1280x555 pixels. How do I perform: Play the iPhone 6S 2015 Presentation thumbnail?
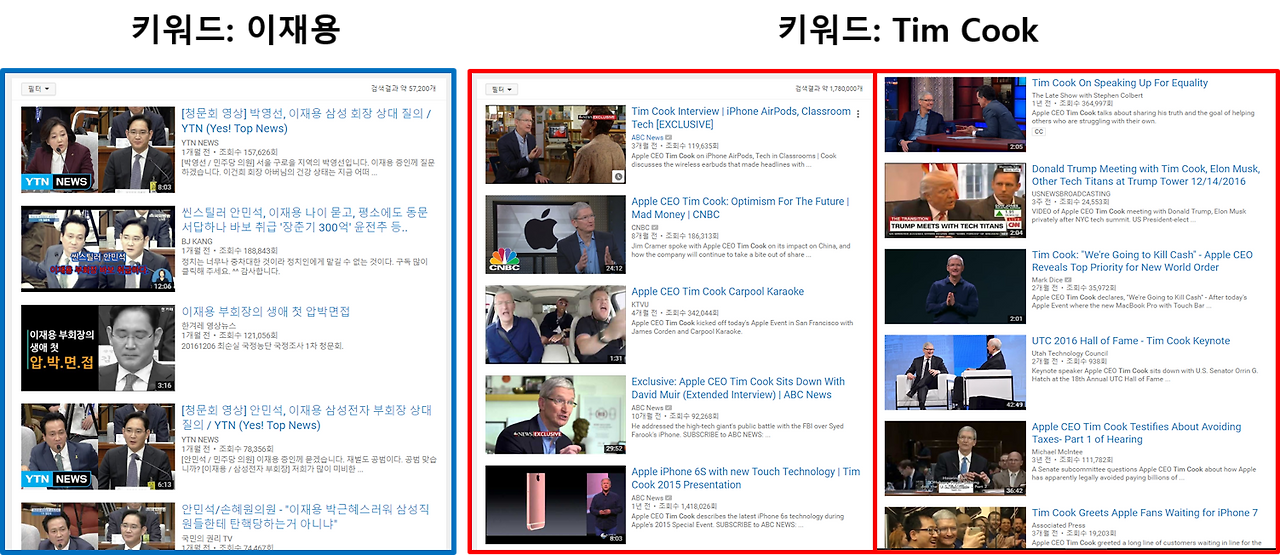tap(555, 504)
